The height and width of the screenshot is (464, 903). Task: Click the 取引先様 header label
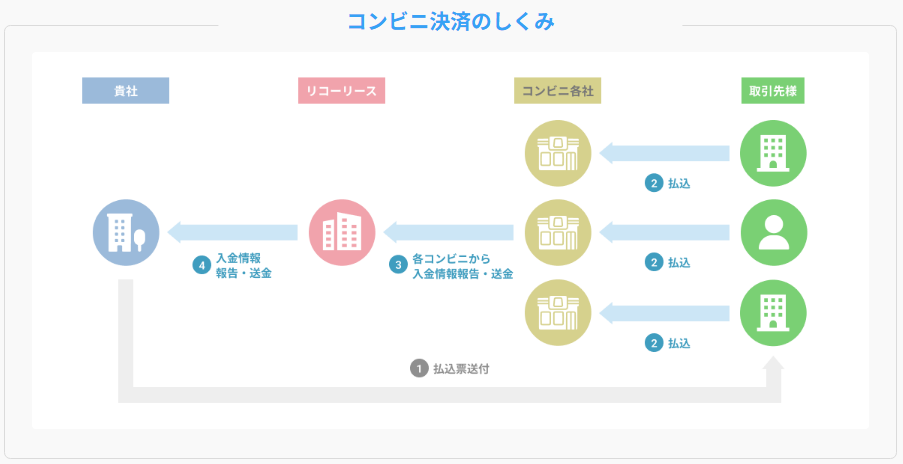[773, 91]
